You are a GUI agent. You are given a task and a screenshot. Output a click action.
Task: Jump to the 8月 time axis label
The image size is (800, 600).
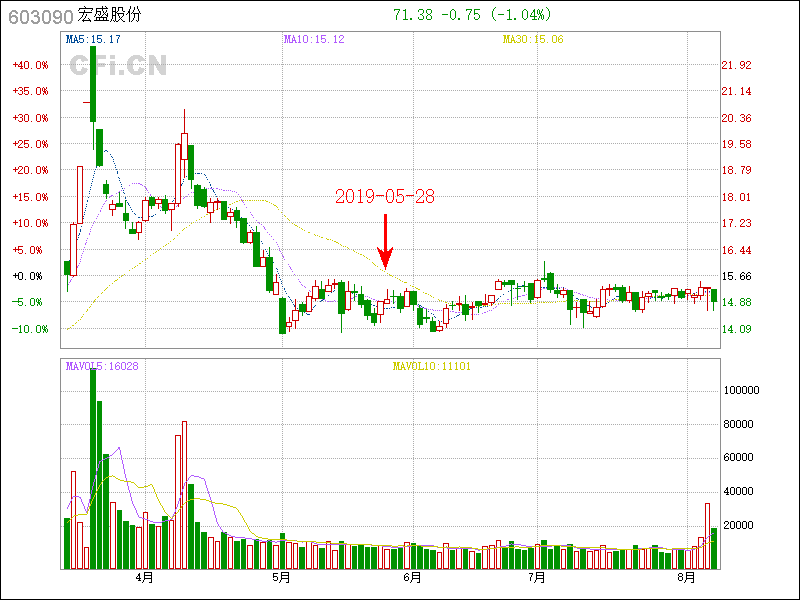(x=685, y=578)
